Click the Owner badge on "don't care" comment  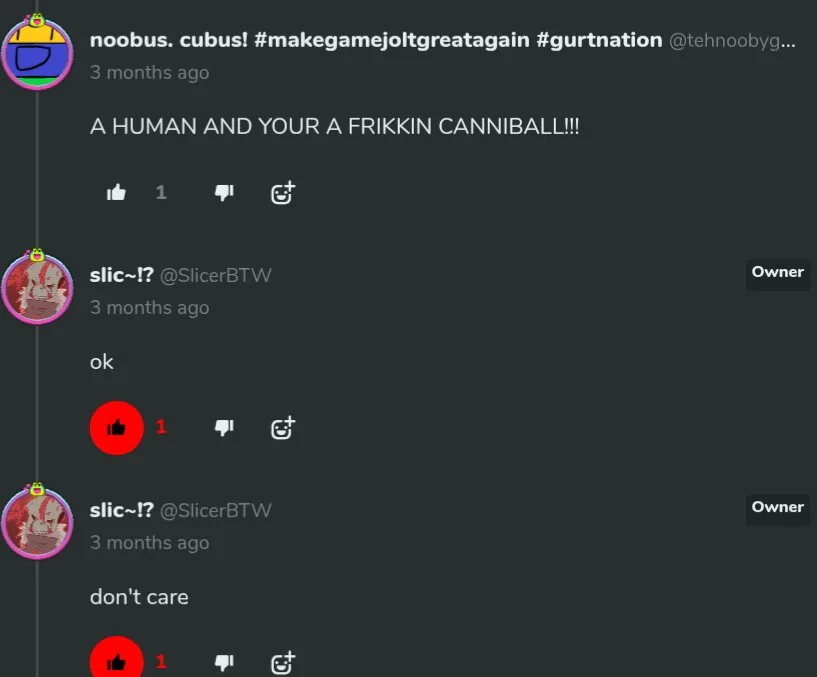coord(777,507)
